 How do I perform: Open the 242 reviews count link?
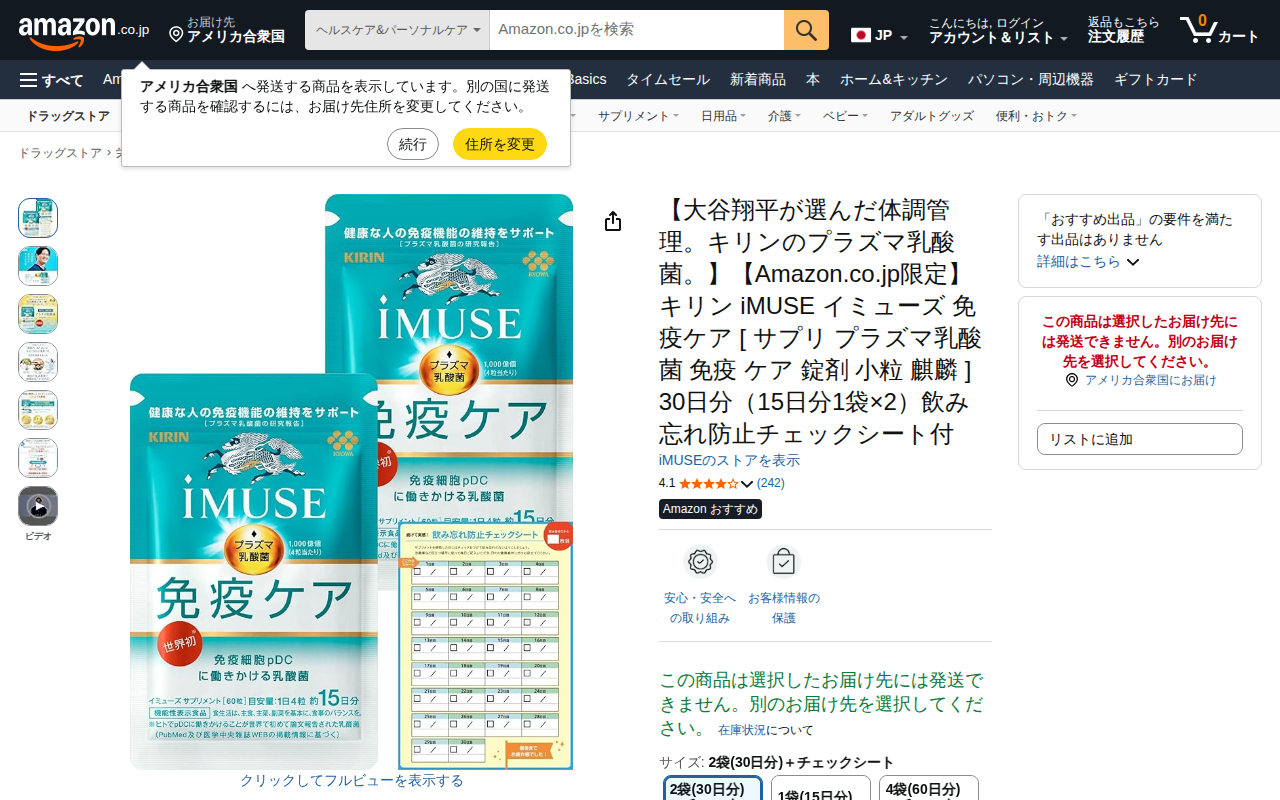(x=771, y=483)
